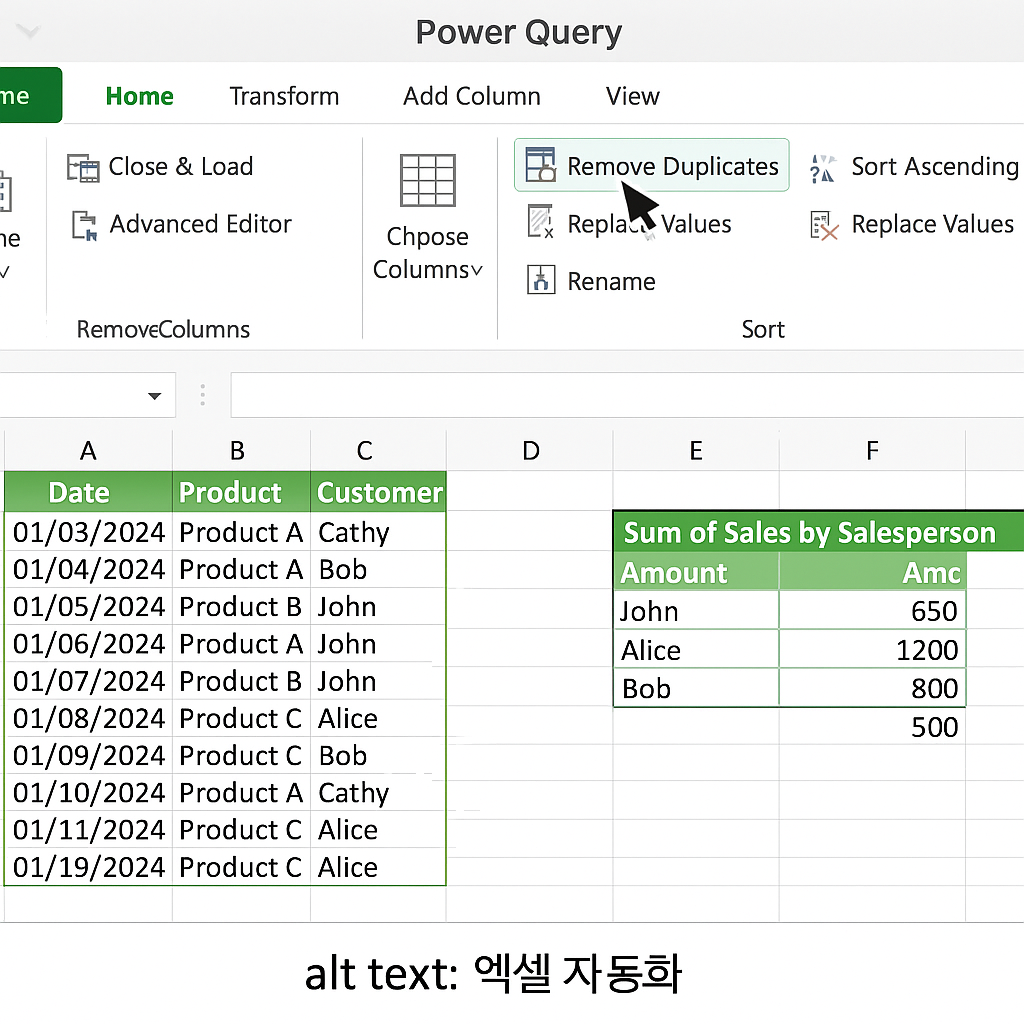Click the Close & Load icon
Image resolution: width=1024 pixels, height=1024 pixels.
[x=83, y=168]
